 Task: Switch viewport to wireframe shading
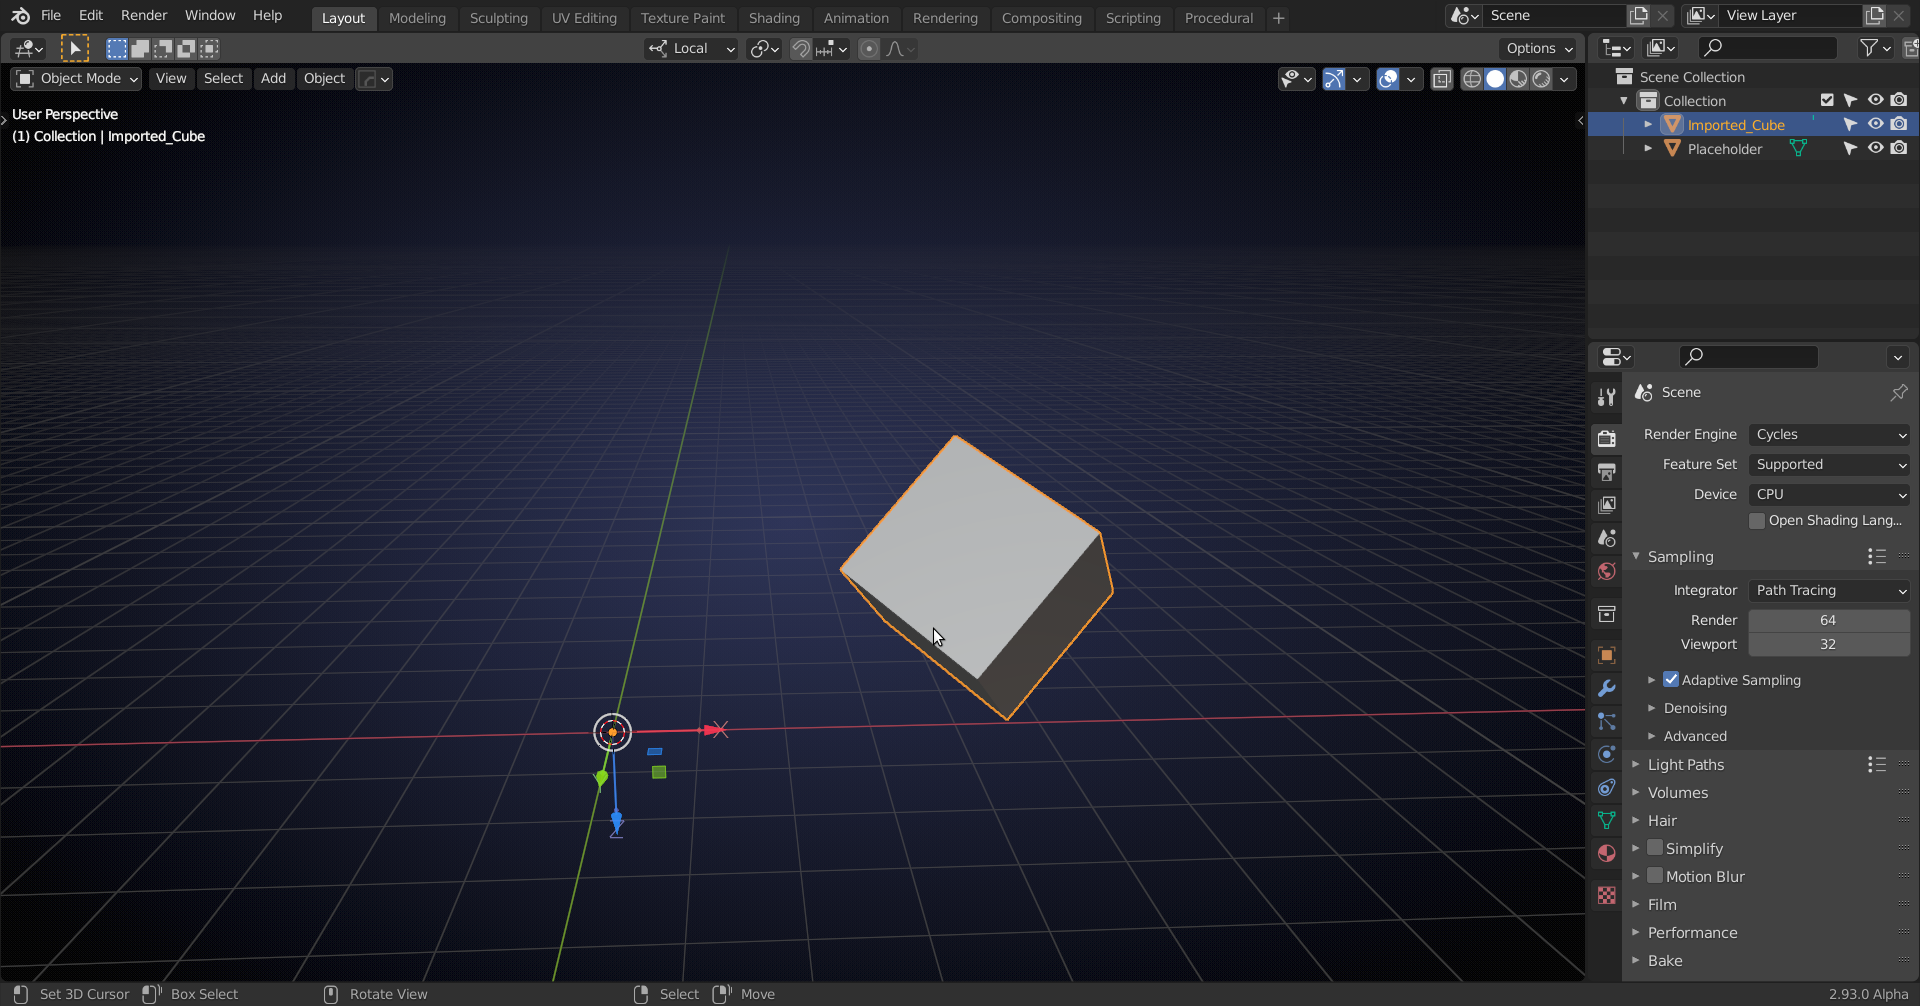[1472, 79]
